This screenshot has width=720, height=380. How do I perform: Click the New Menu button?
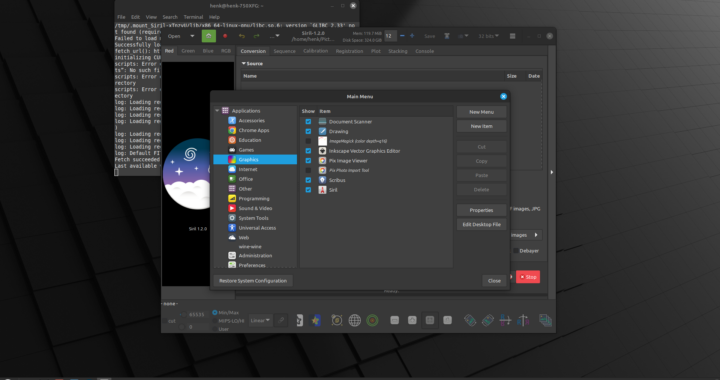click(481, 112)
